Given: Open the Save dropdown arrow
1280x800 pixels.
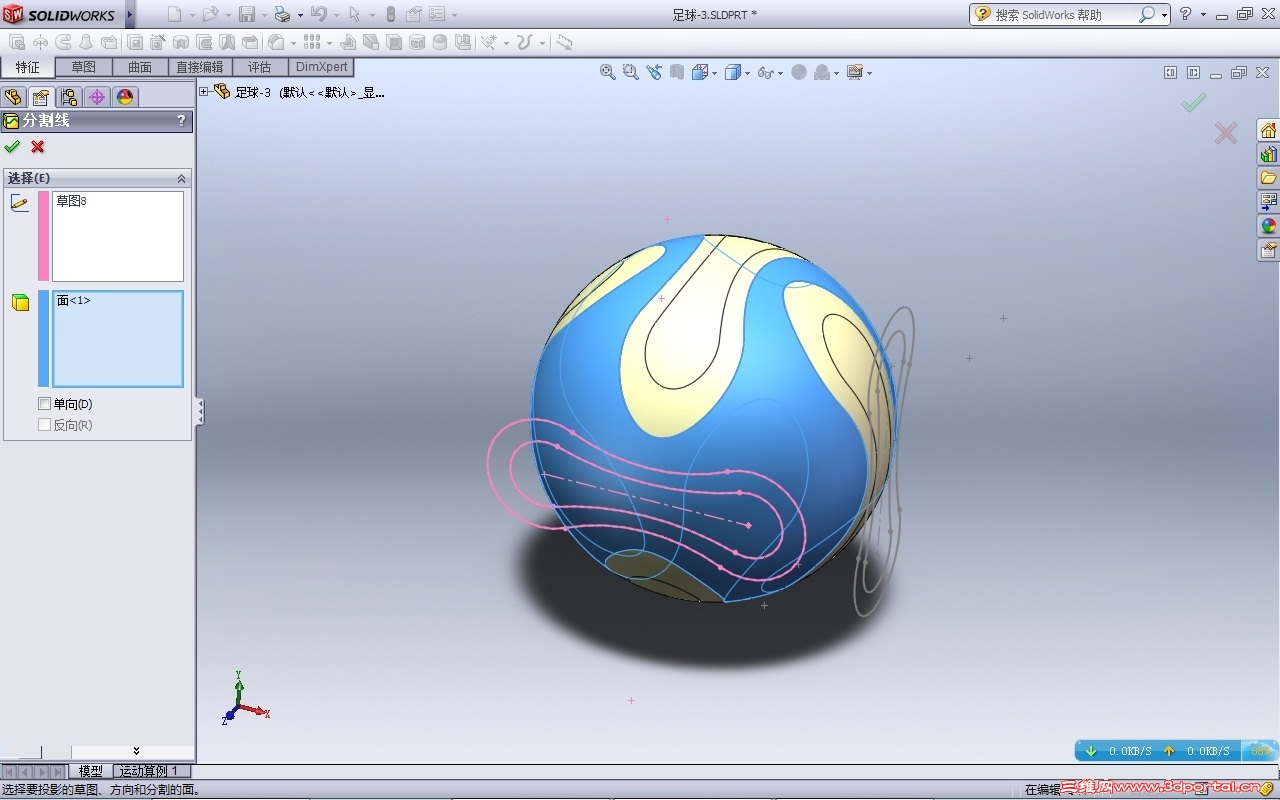Looking at the screenshot, I should 263,15.
